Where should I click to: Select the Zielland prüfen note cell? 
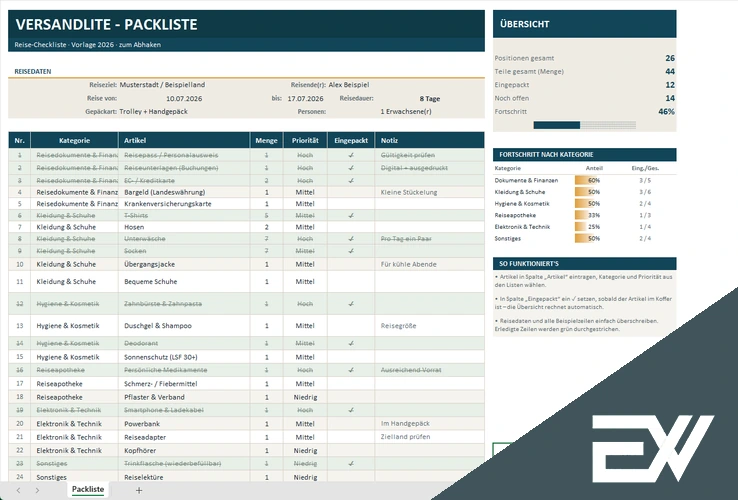pyautogui.click(x=430, y=437)
